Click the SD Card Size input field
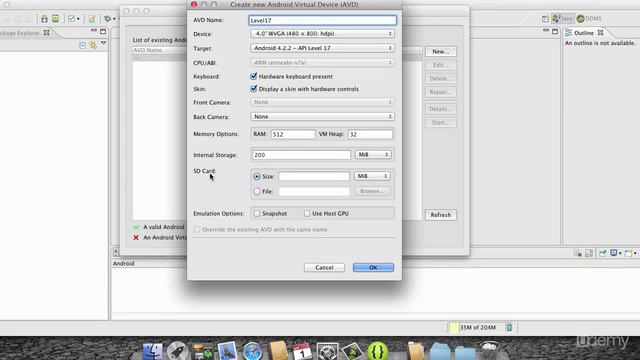 click(314, 176)
